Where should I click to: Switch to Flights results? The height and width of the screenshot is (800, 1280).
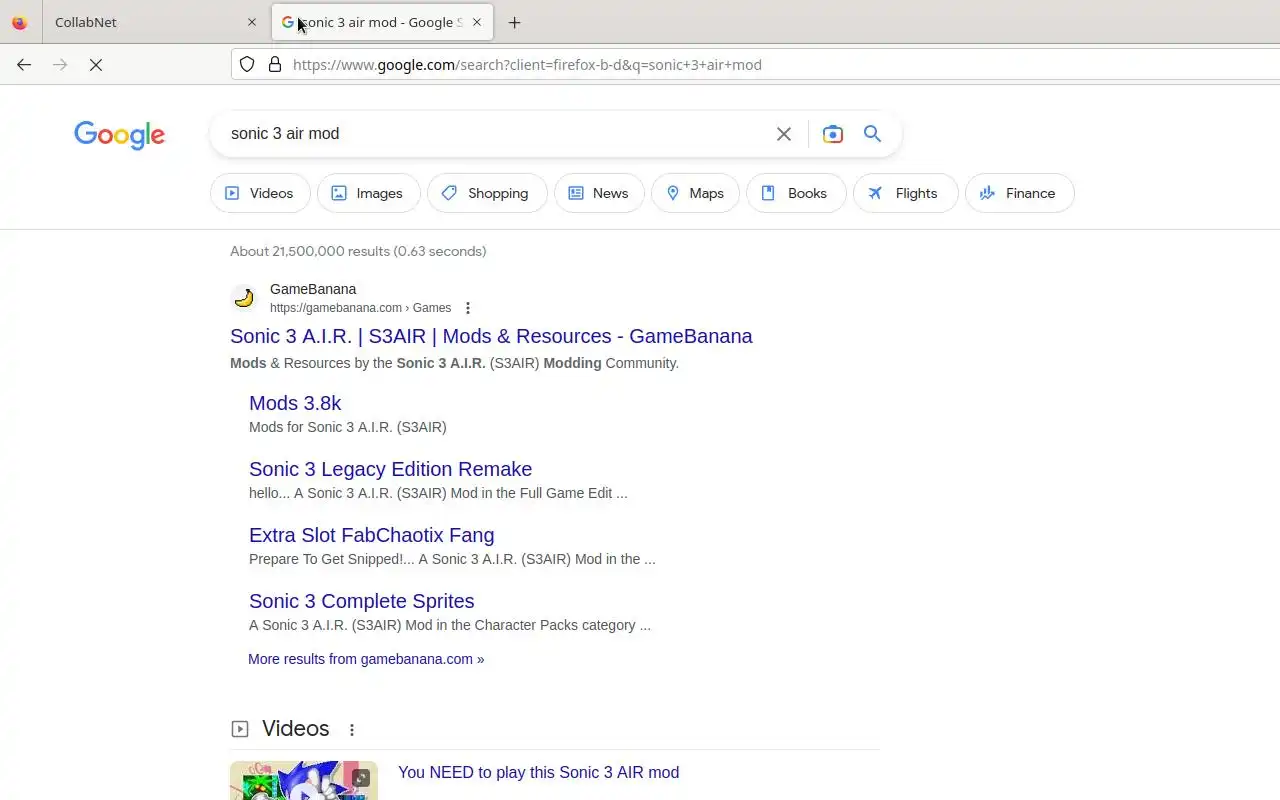coord(905,193)
